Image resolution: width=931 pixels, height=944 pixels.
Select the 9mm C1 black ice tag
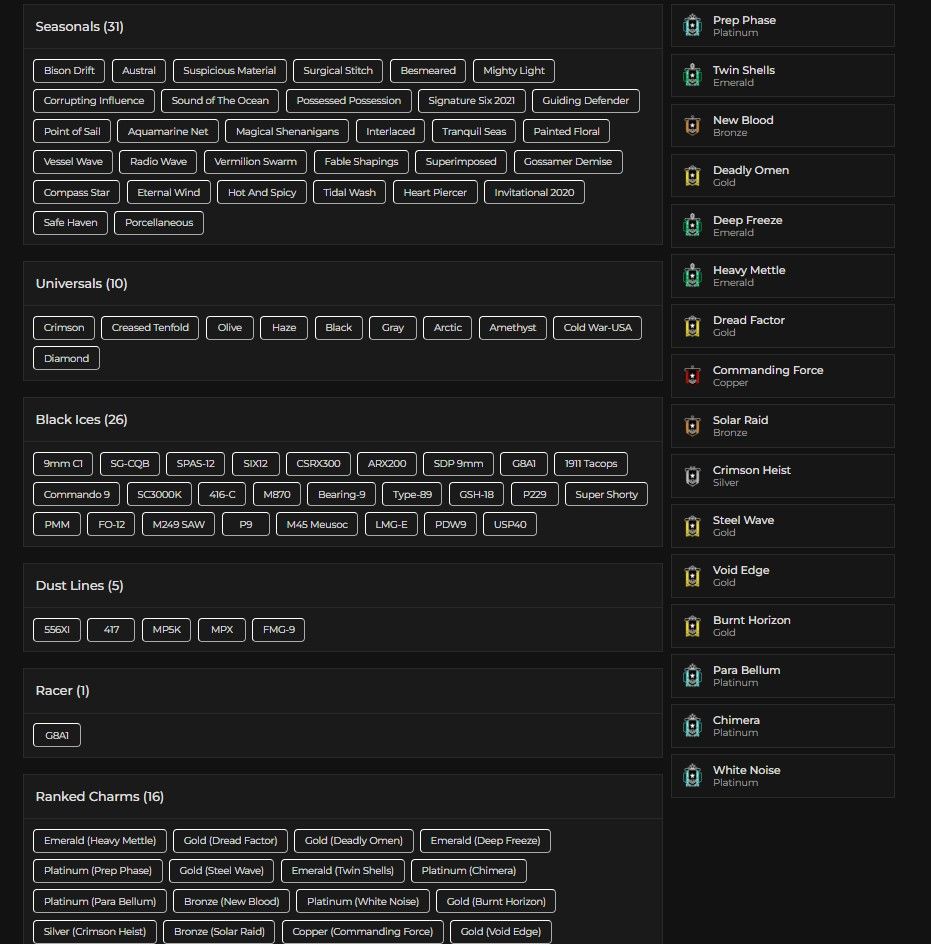coord(63,464)
